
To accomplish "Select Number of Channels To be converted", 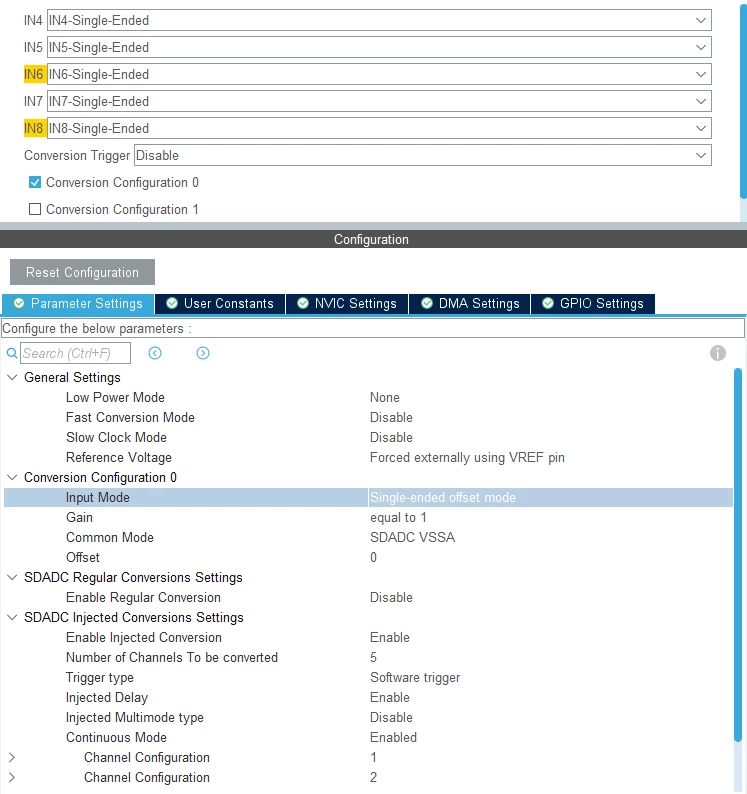I will click(x=368, y=657).
